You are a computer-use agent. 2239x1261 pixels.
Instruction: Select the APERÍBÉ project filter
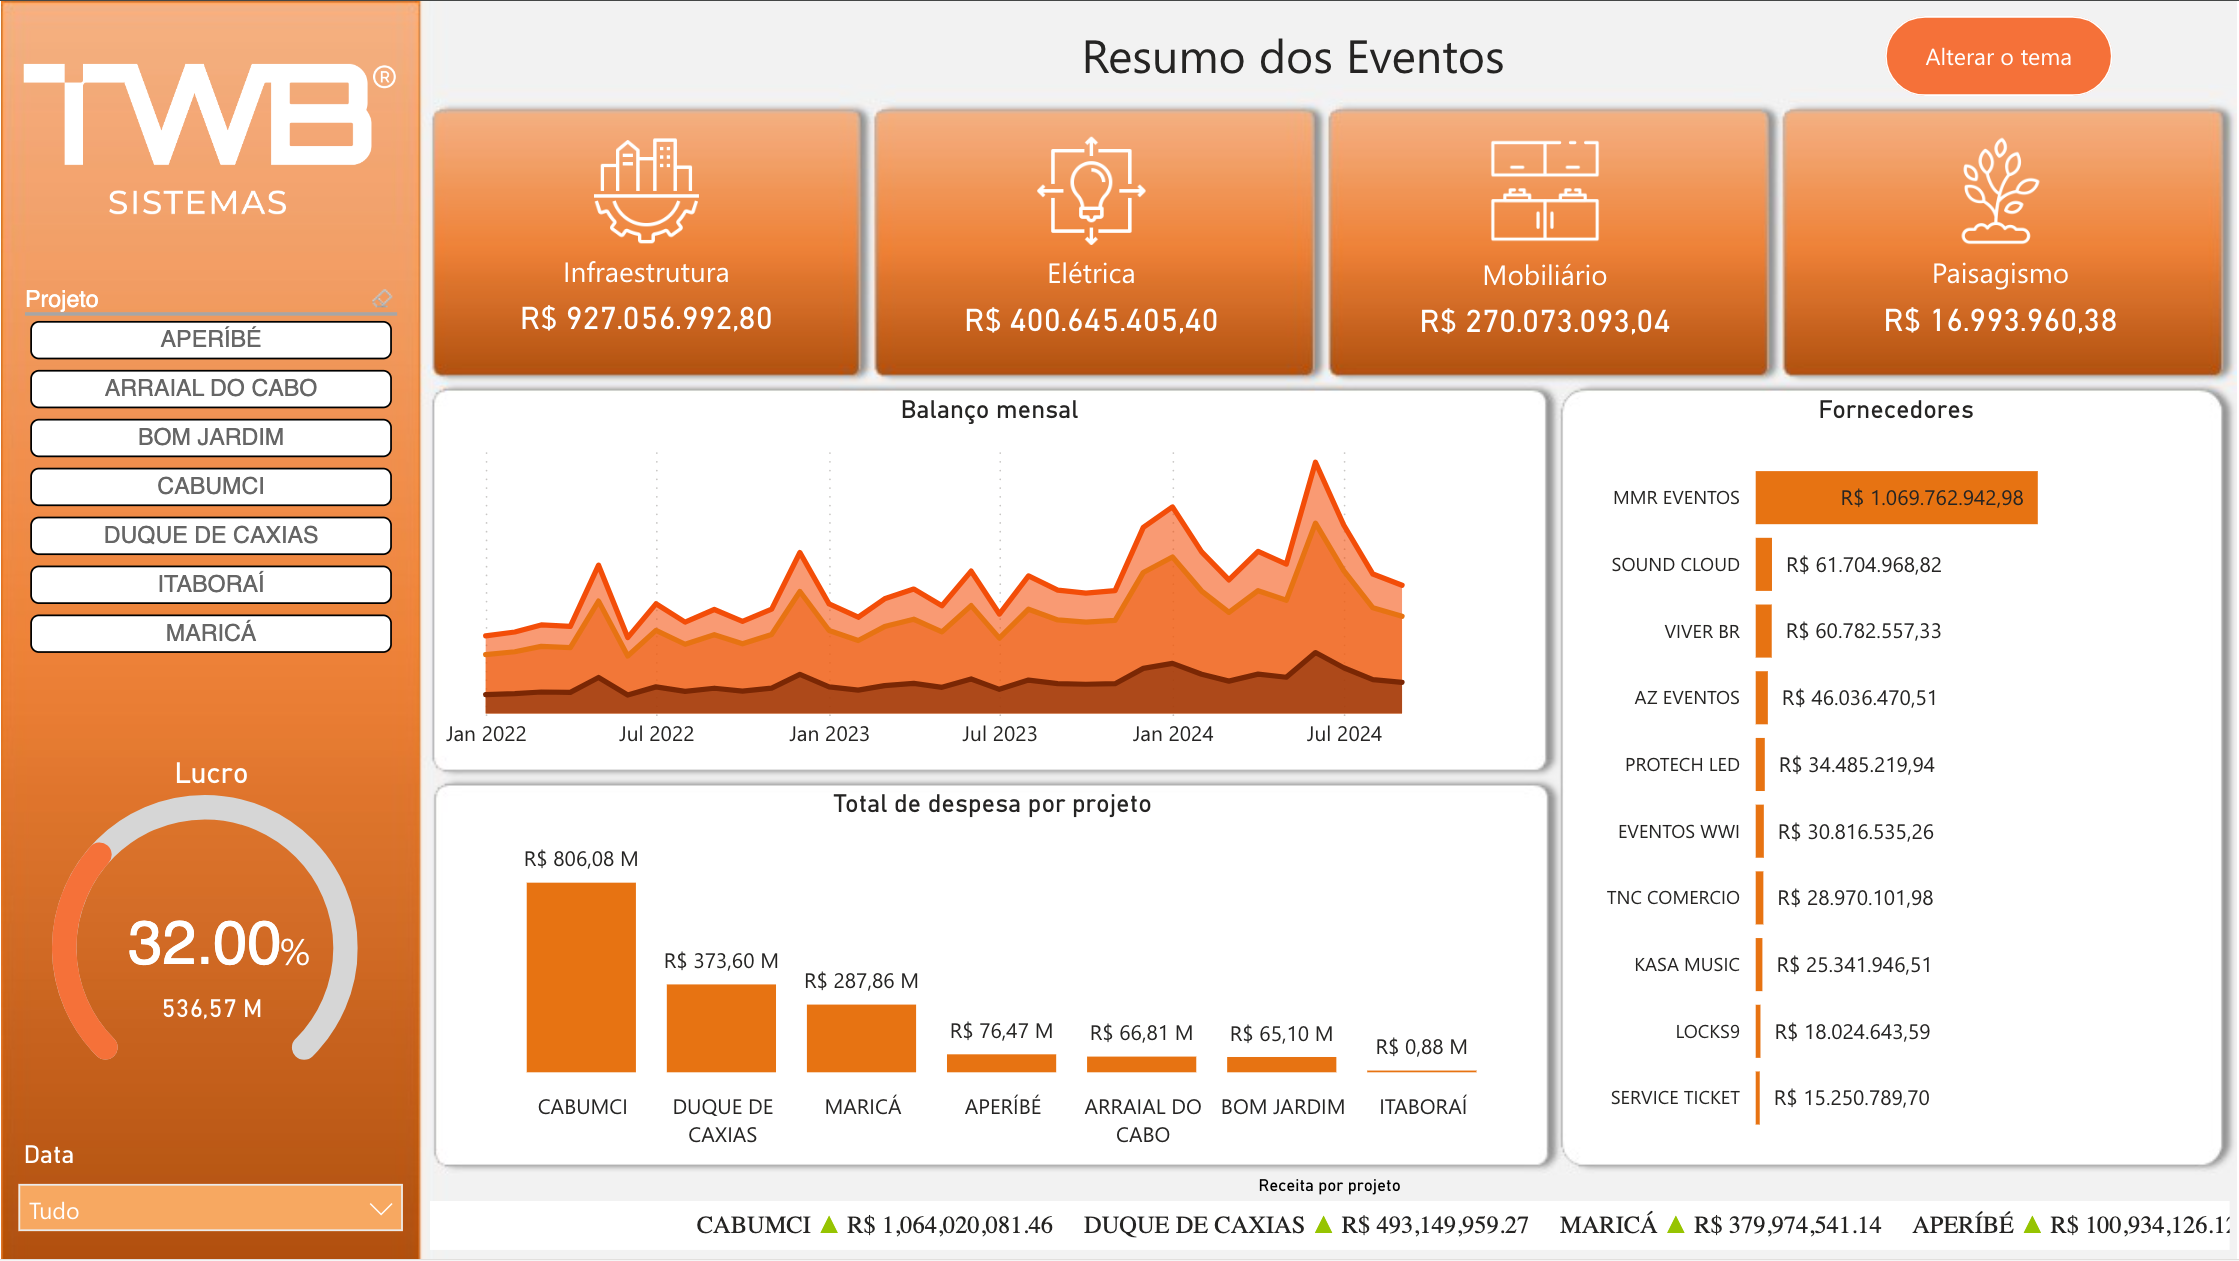pyautogui.click(x=210, y=339)
